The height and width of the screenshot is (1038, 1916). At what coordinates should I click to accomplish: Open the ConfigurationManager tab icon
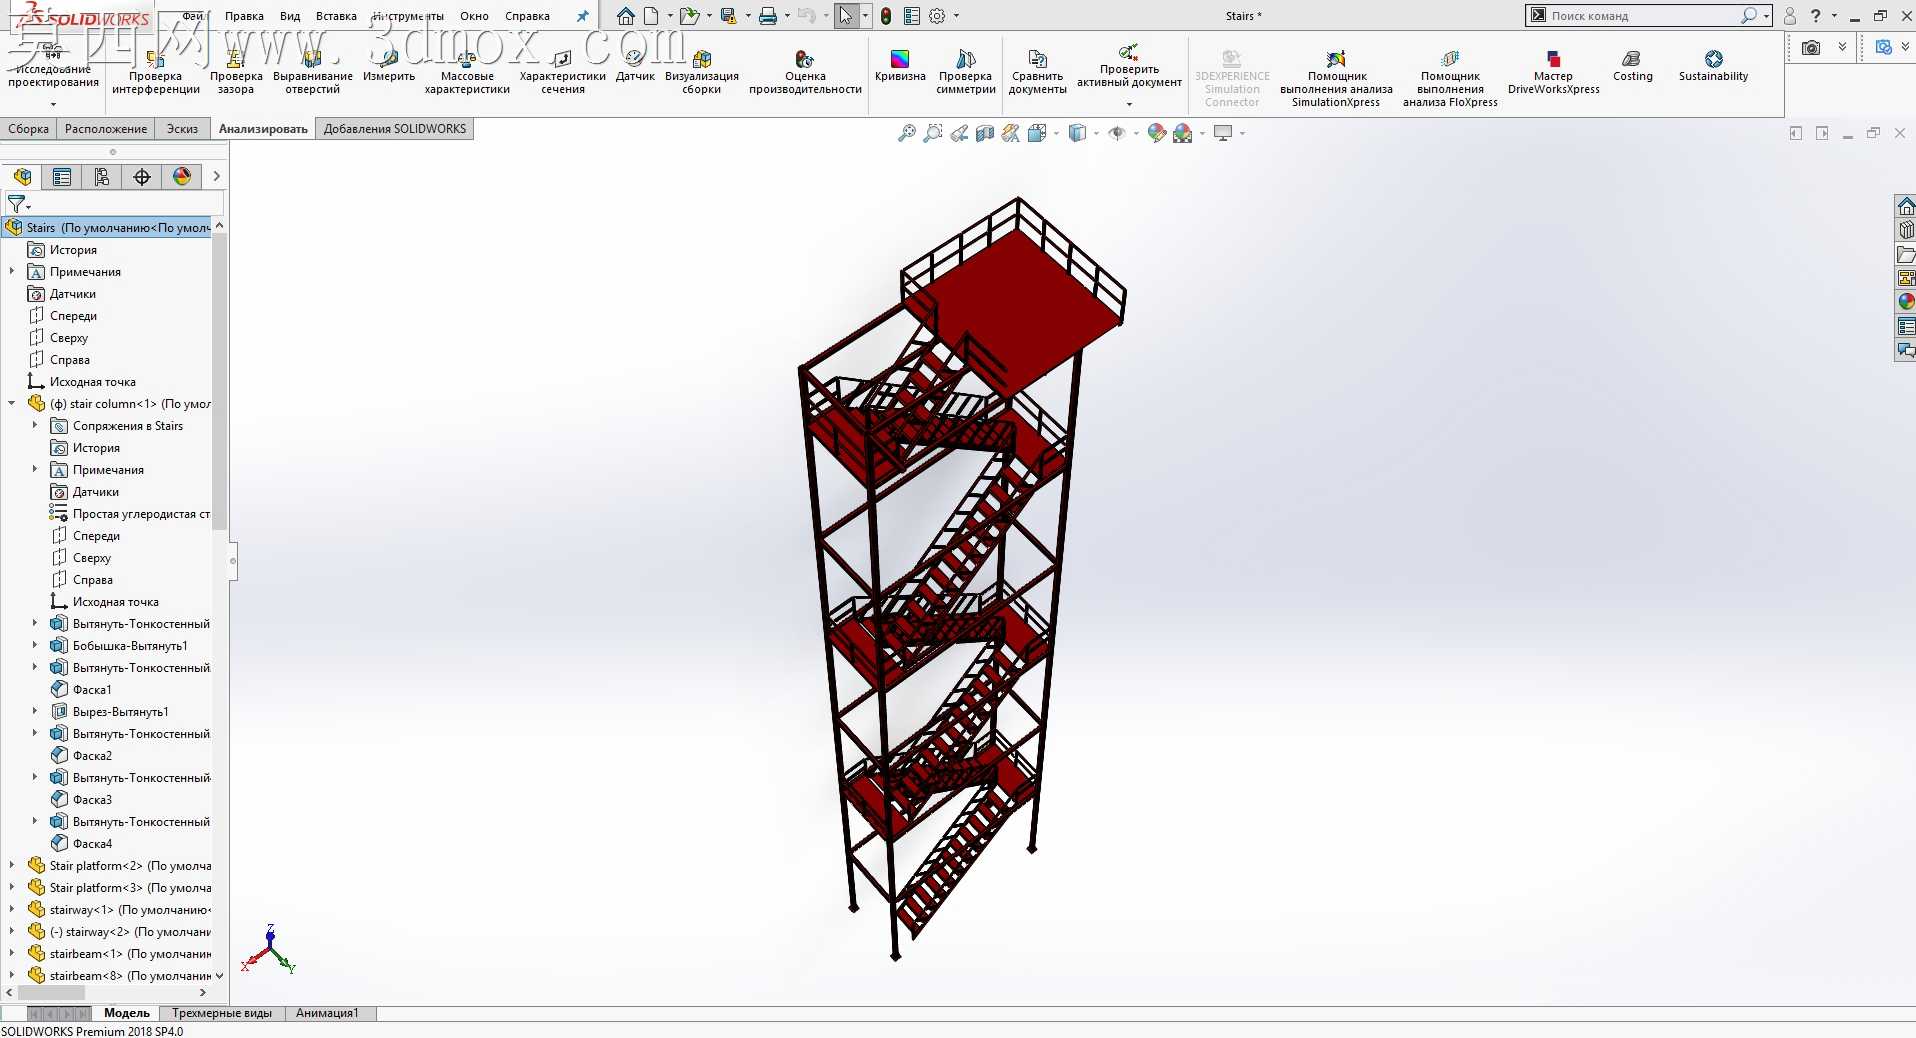[102, 177]
